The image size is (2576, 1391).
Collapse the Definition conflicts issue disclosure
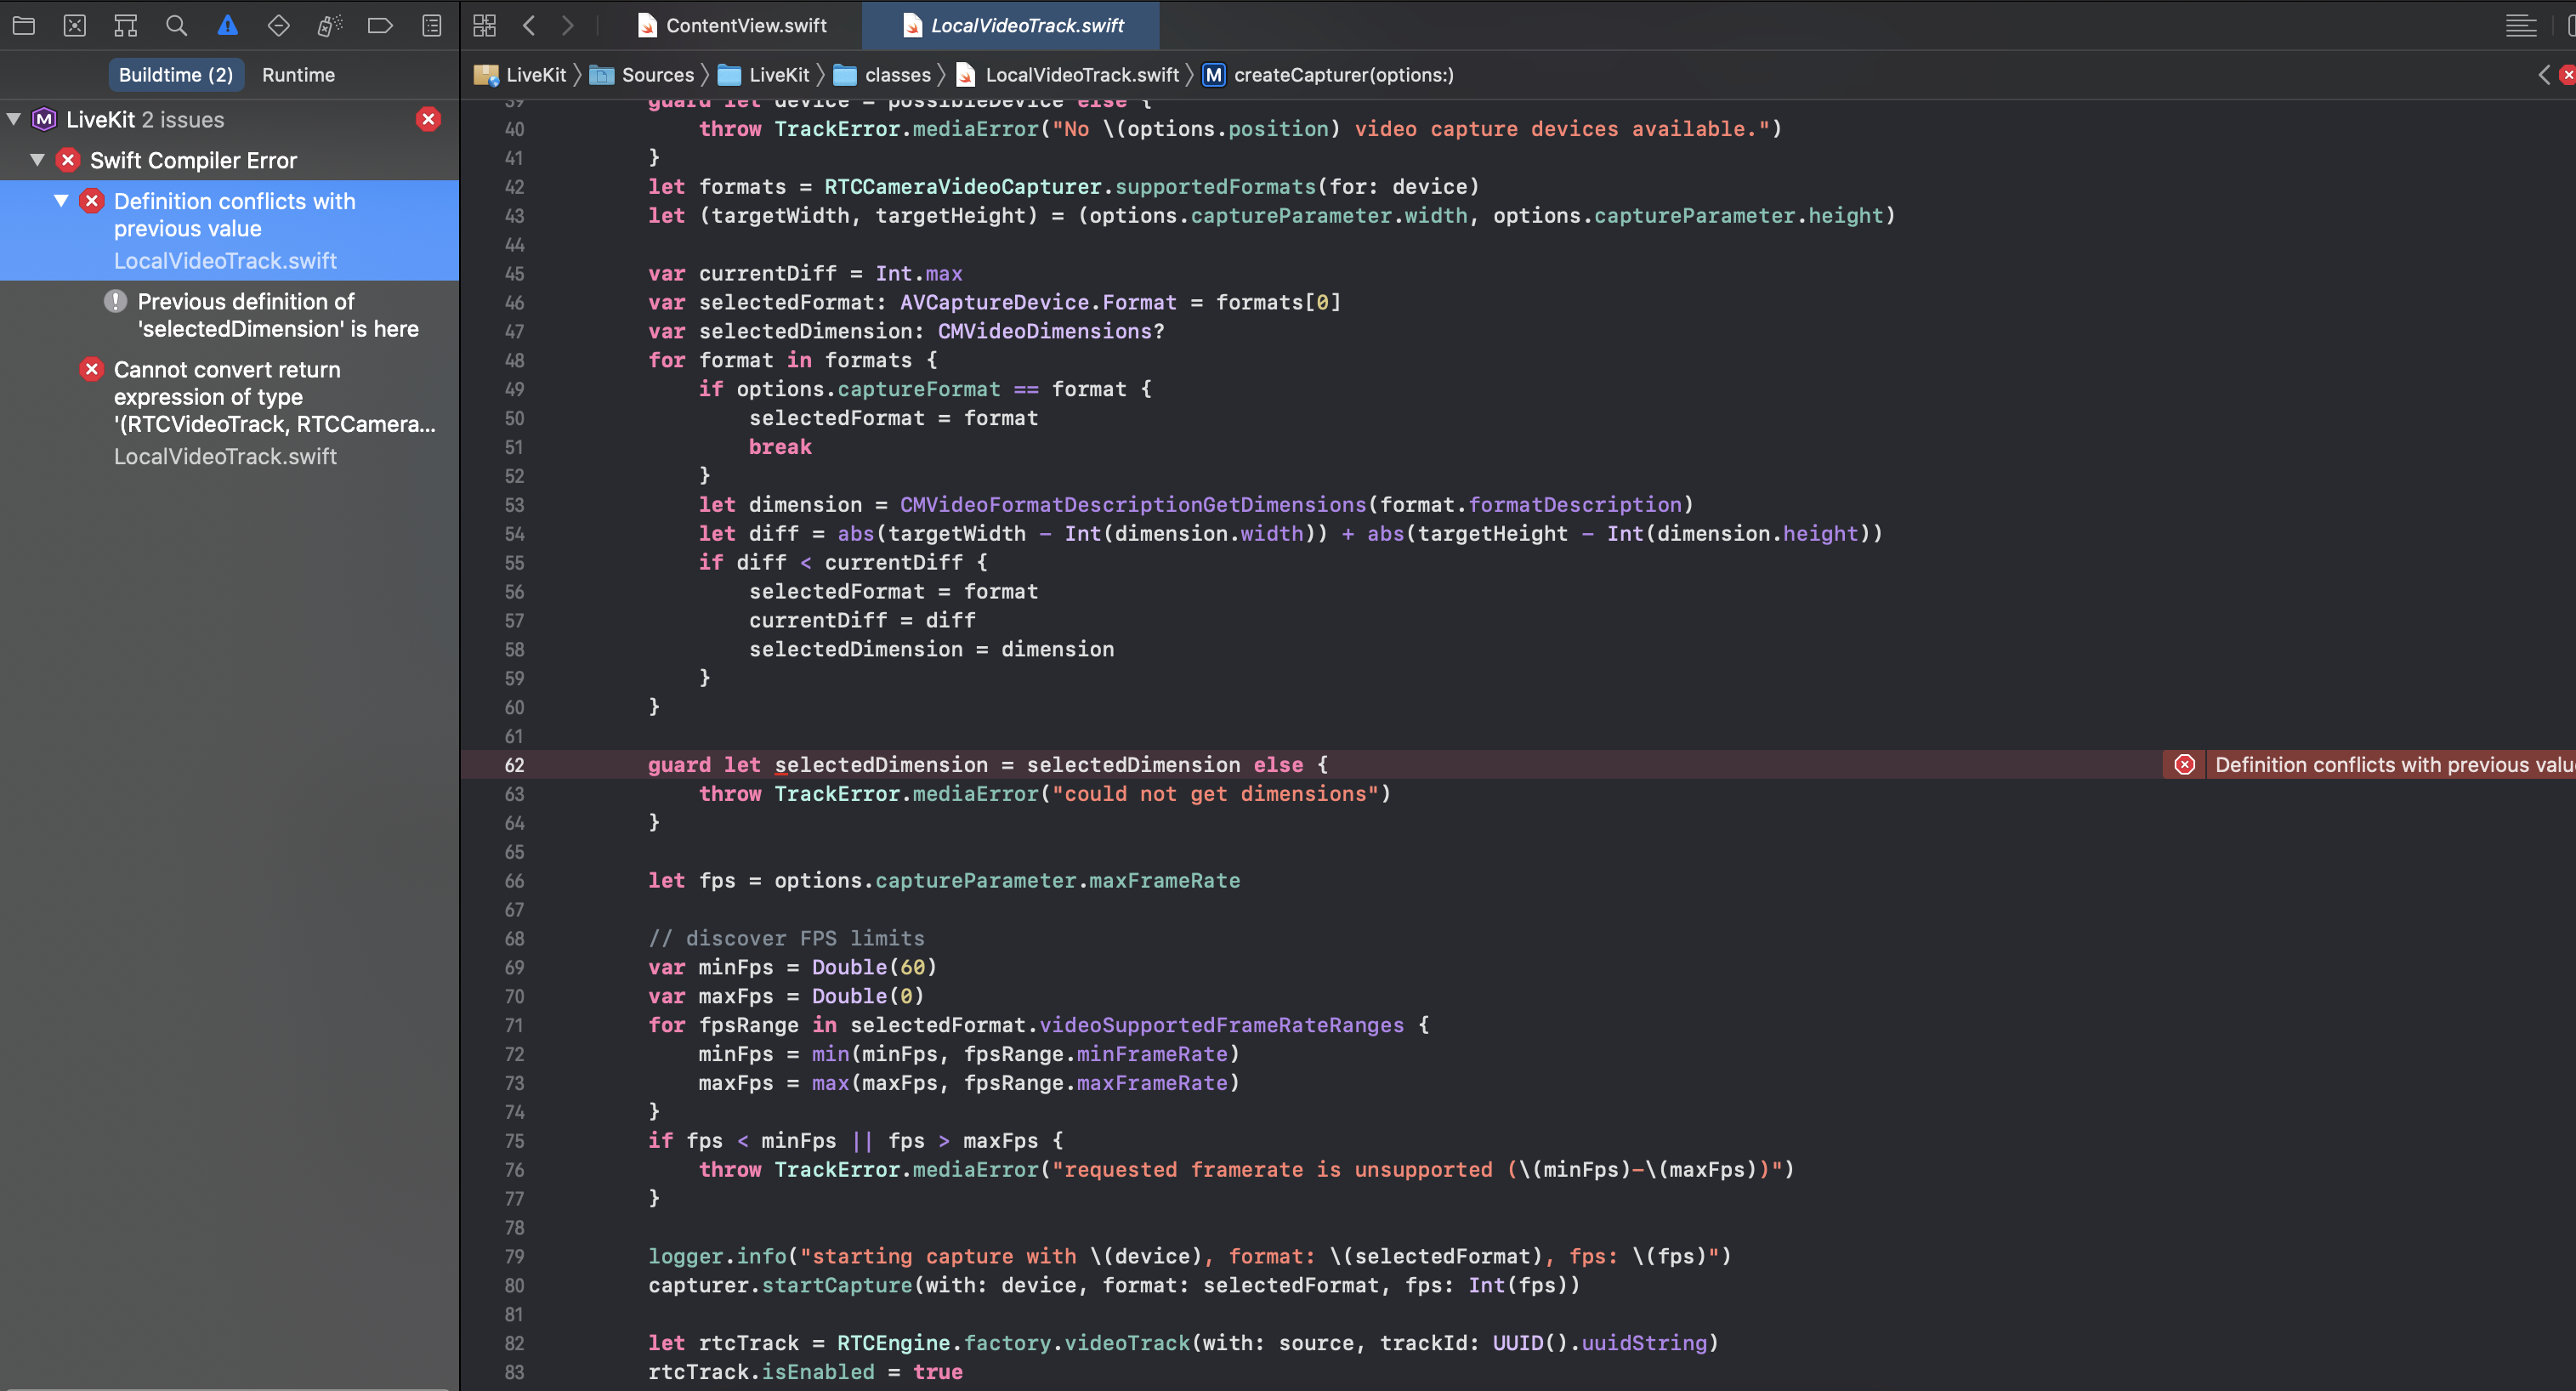coord(61,201)
